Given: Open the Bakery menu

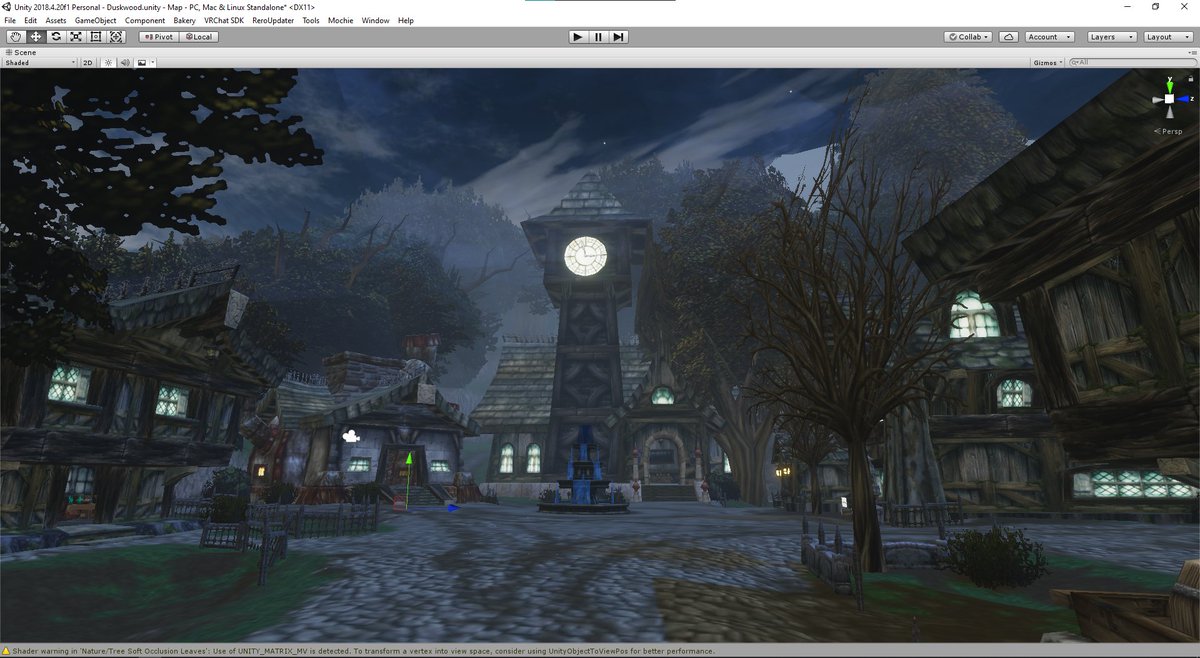Looking at the screenshot, I should 185,20.
